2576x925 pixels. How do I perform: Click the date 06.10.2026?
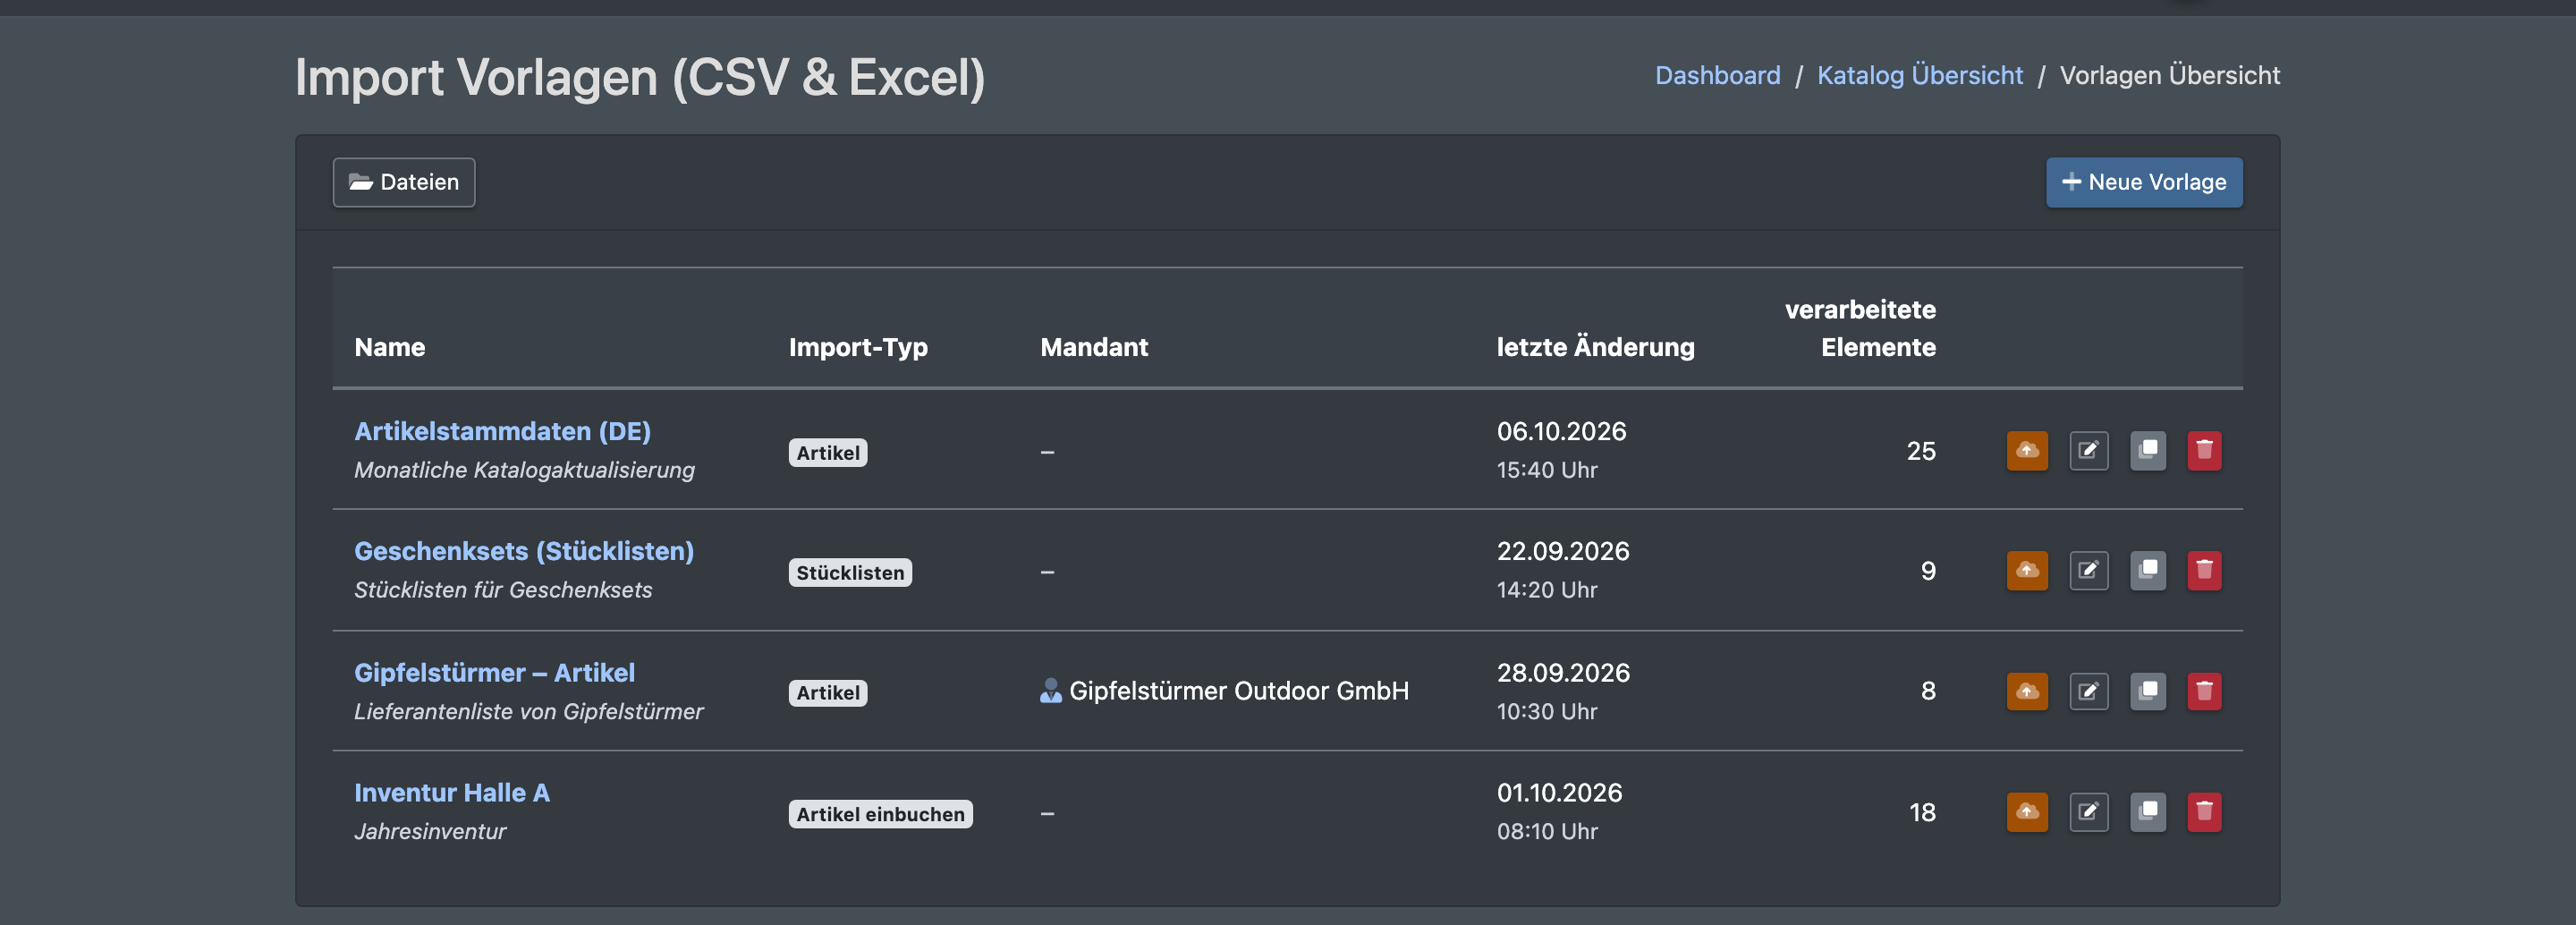pyautogui.click(x=1561, y=431)
